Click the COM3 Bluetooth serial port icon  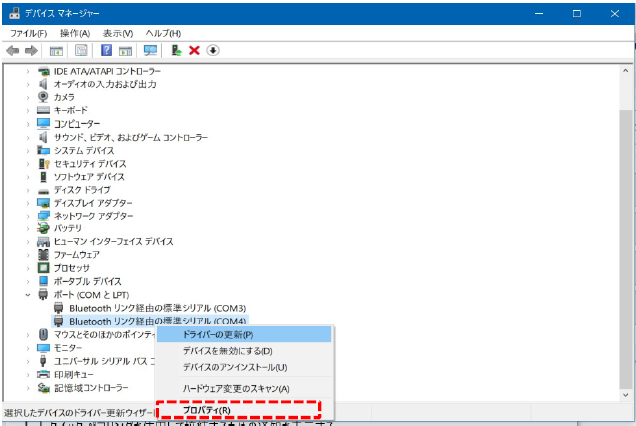click(59, 308)
